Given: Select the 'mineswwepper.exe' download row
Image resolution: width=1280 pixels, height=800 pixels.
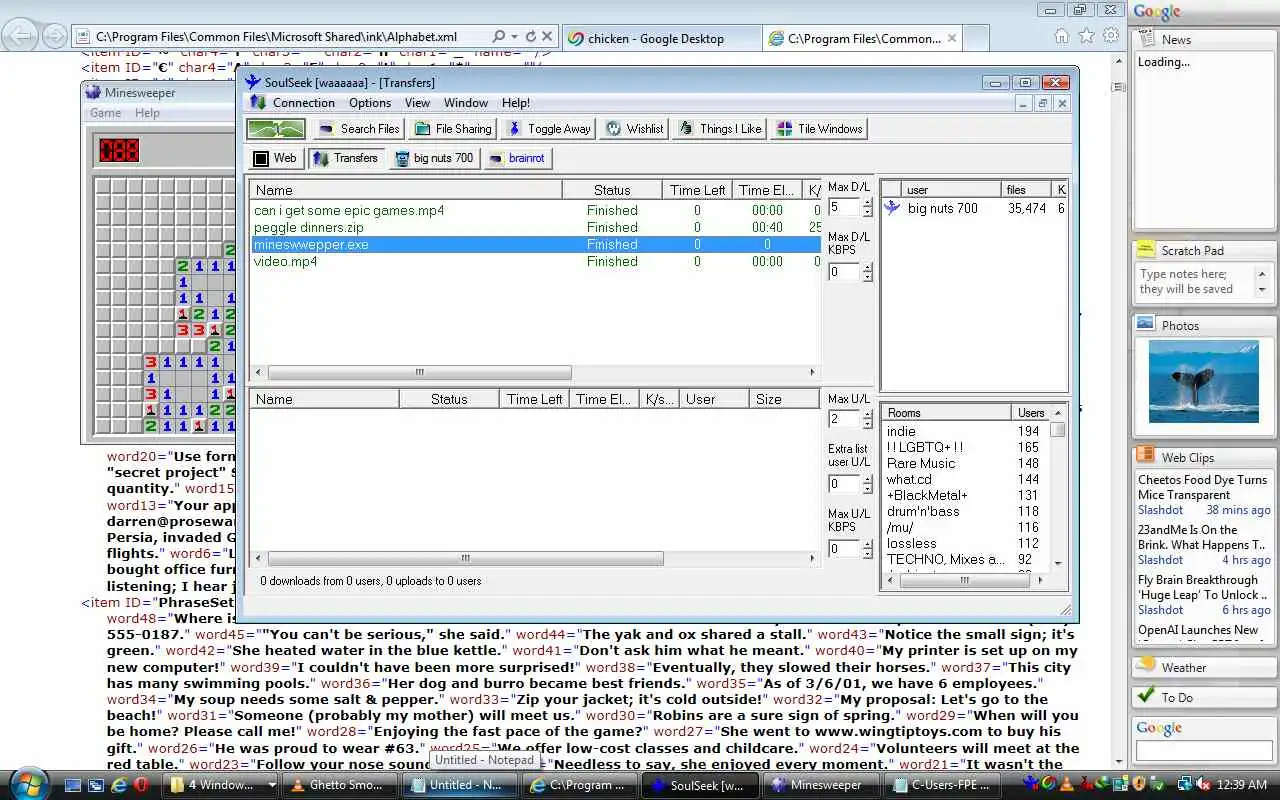Looking at the screenshot, I should 535,245.
